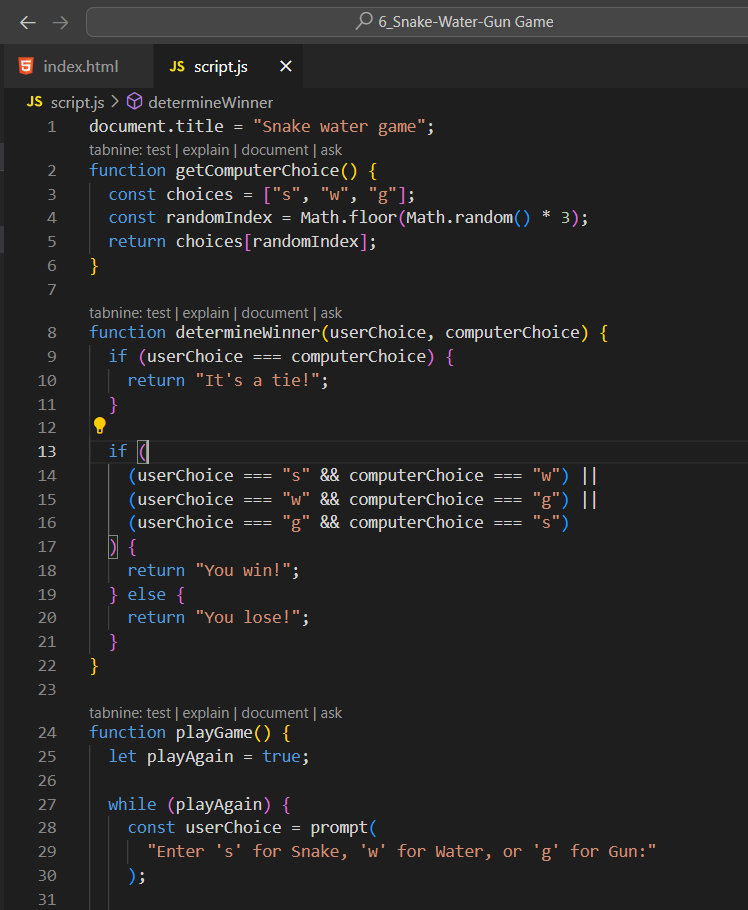
Task: Click determineWinner function name on line 8
Action: pos(248,333)
